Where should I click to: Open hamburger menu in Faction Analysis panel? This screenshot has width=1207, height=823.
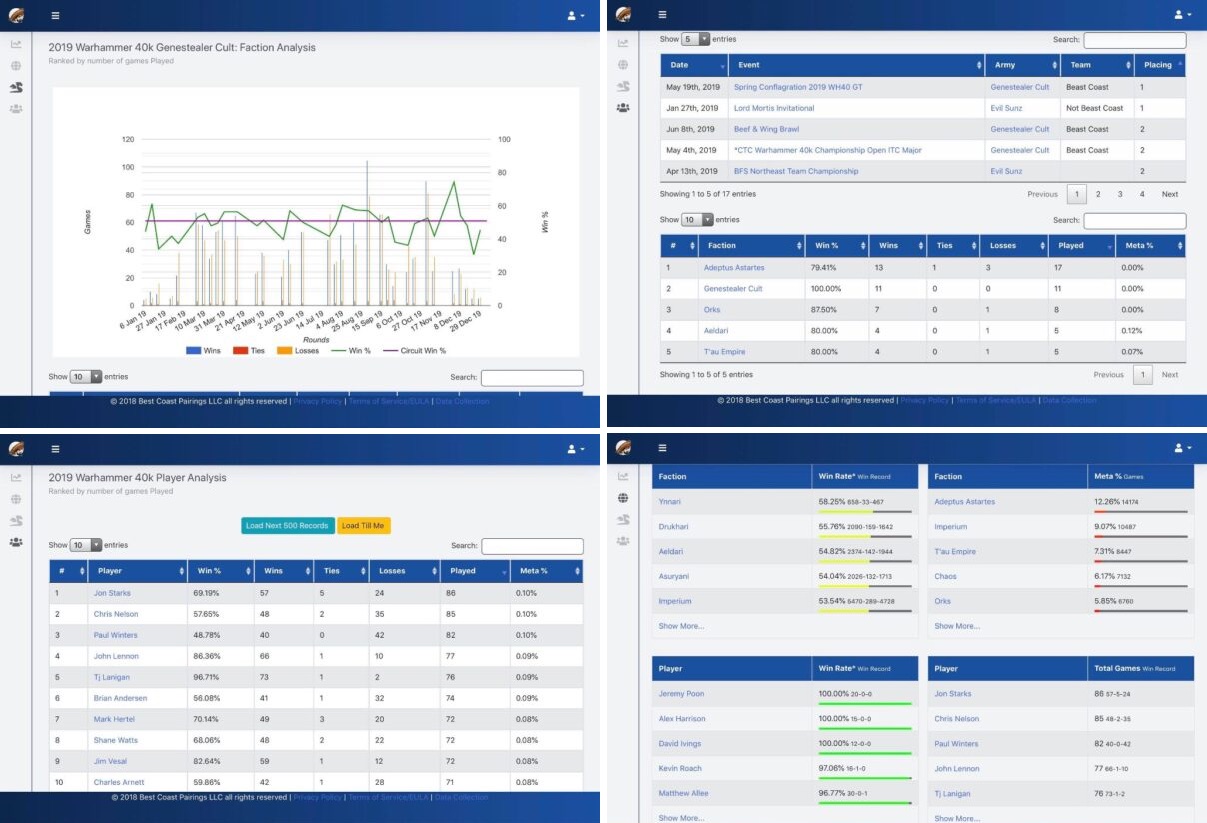[x=54, y=16]
